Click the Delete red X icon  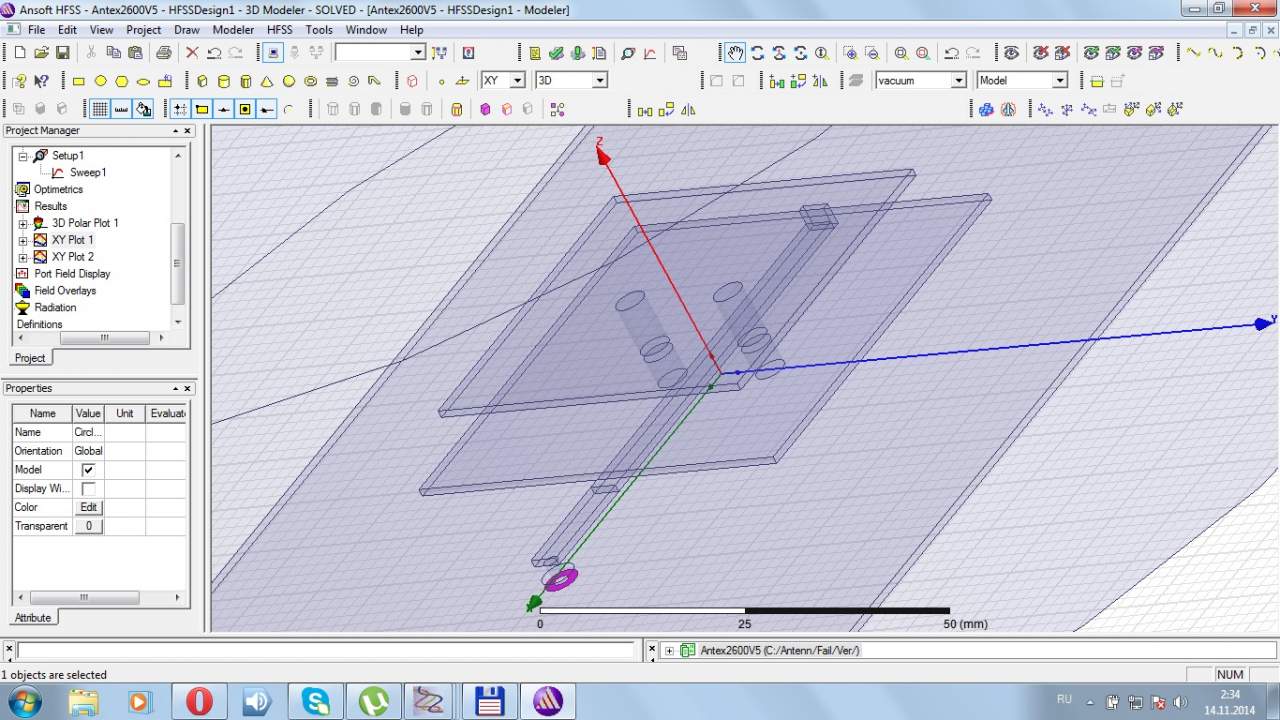pyautogui.click(x=192, y=53)
